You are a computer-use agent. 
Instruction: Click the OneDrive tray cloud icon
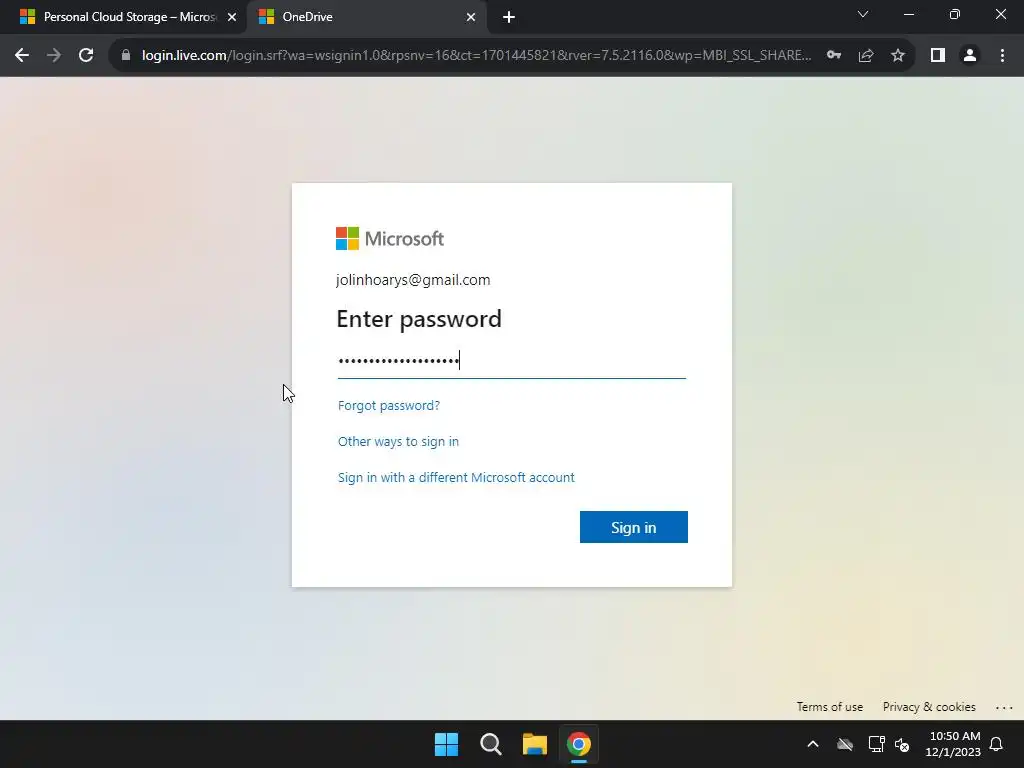[x=845, y=744]
